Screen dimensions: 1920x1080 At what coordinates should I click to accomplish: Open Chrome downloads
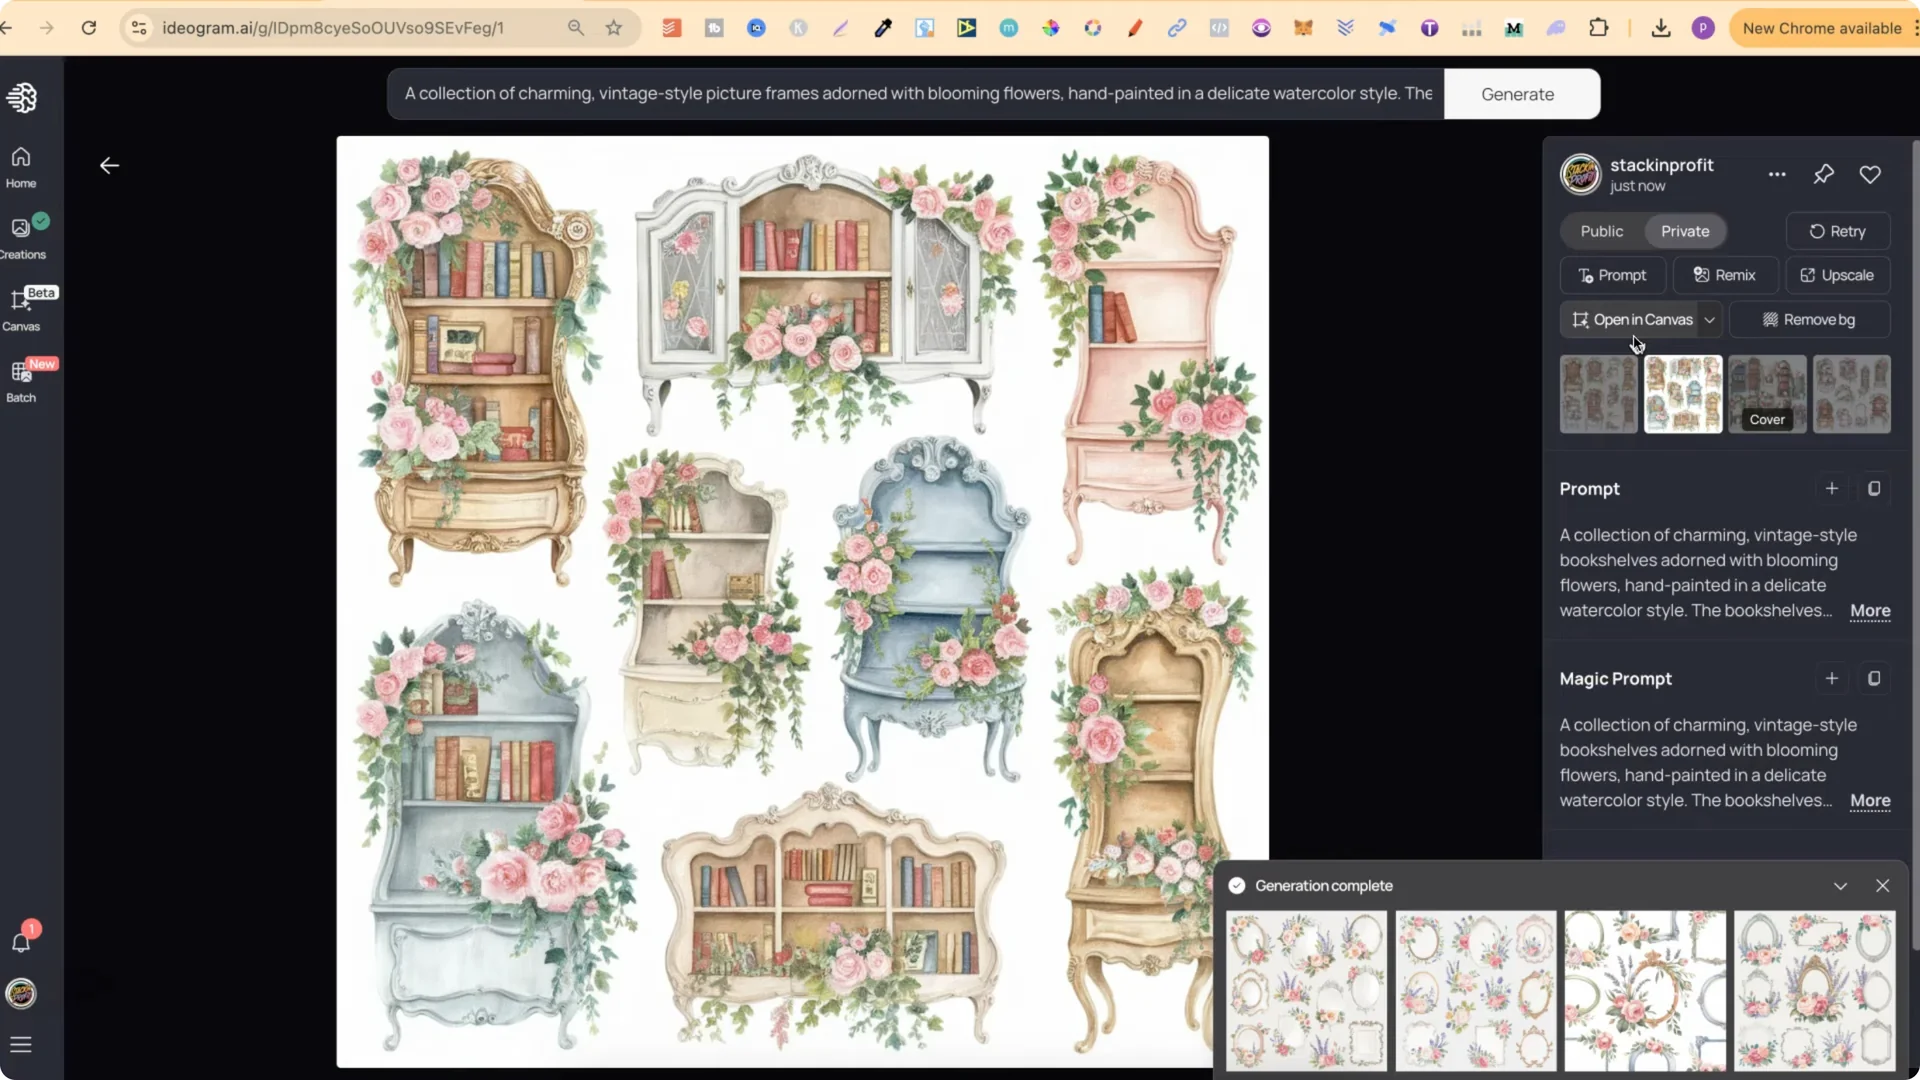(1660, 27)
